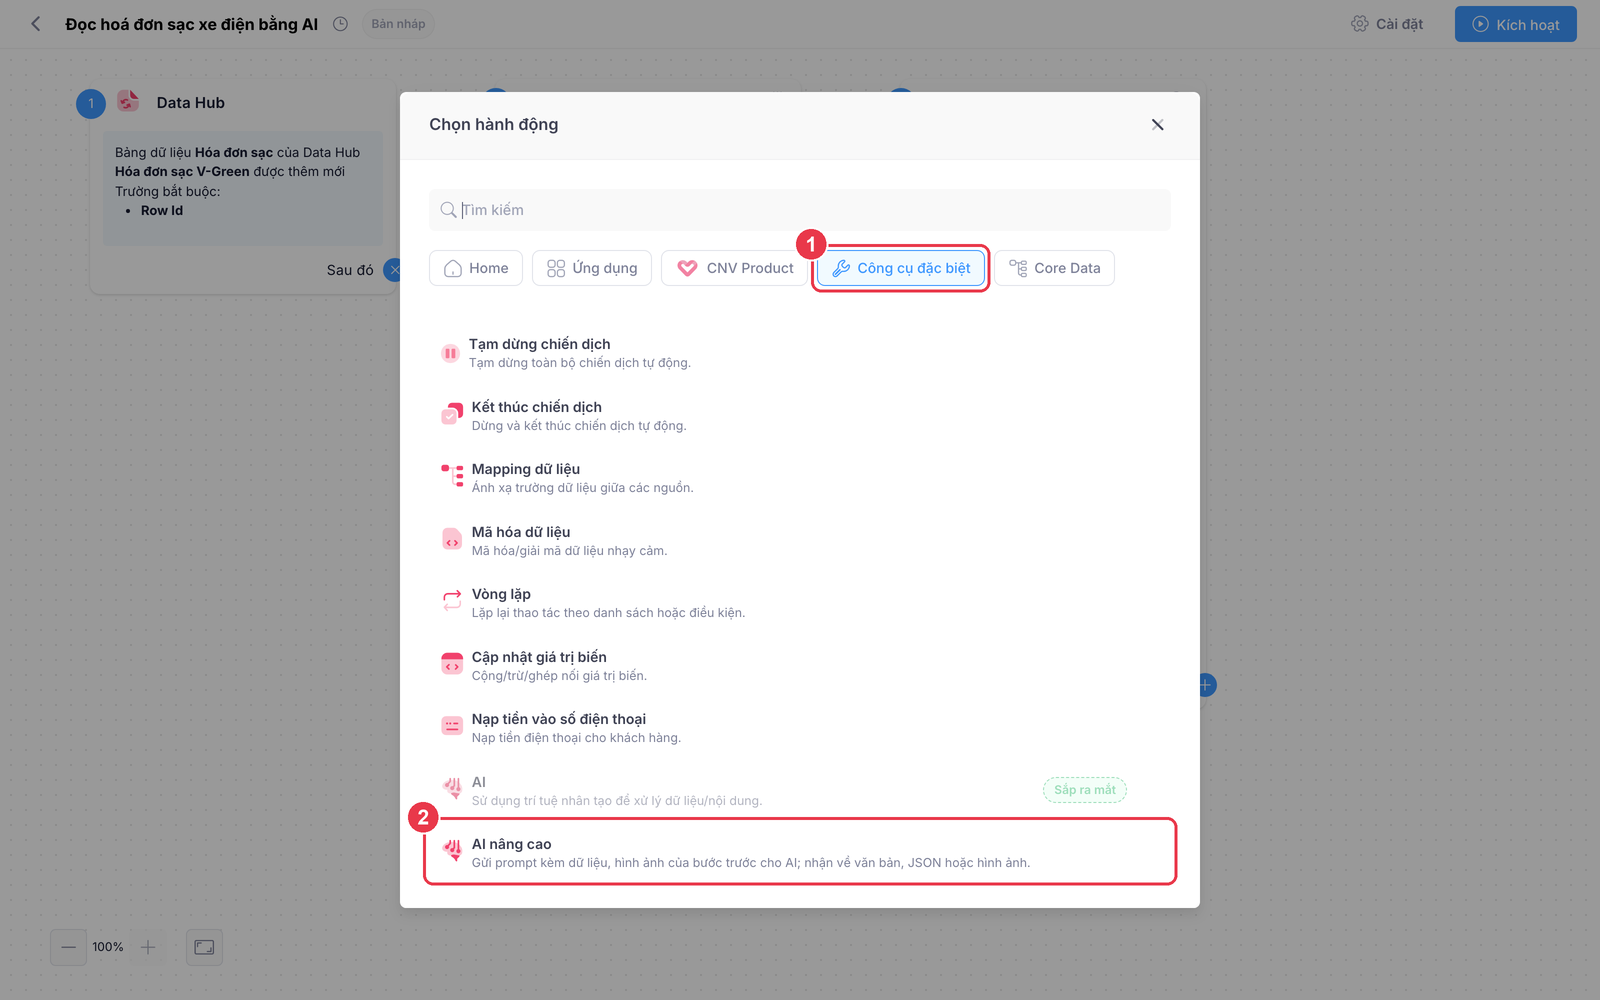Close the Chọn hành động dialog
Screen dimensions: 1600x1000
click(1157, 125)
